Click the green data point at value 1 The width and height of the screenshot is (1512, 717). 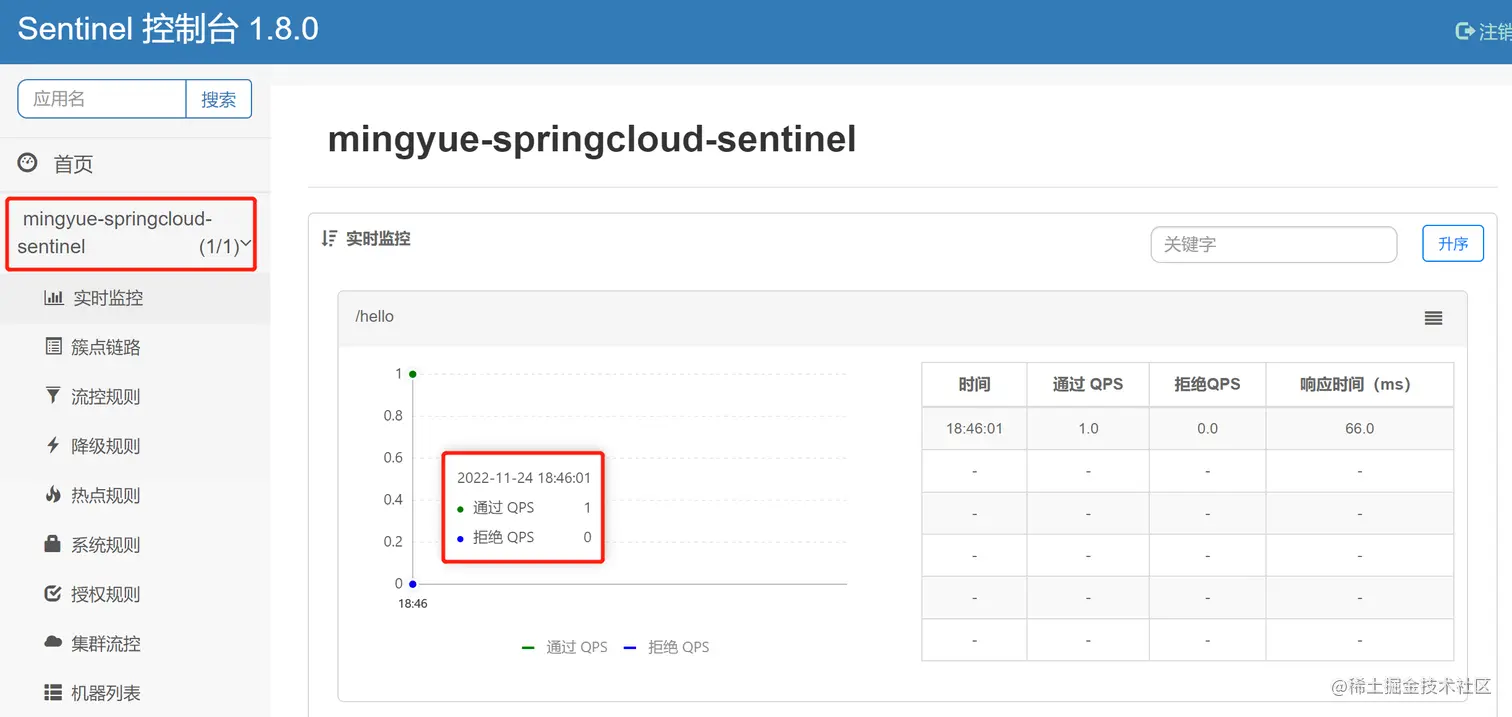coord(412,374)
